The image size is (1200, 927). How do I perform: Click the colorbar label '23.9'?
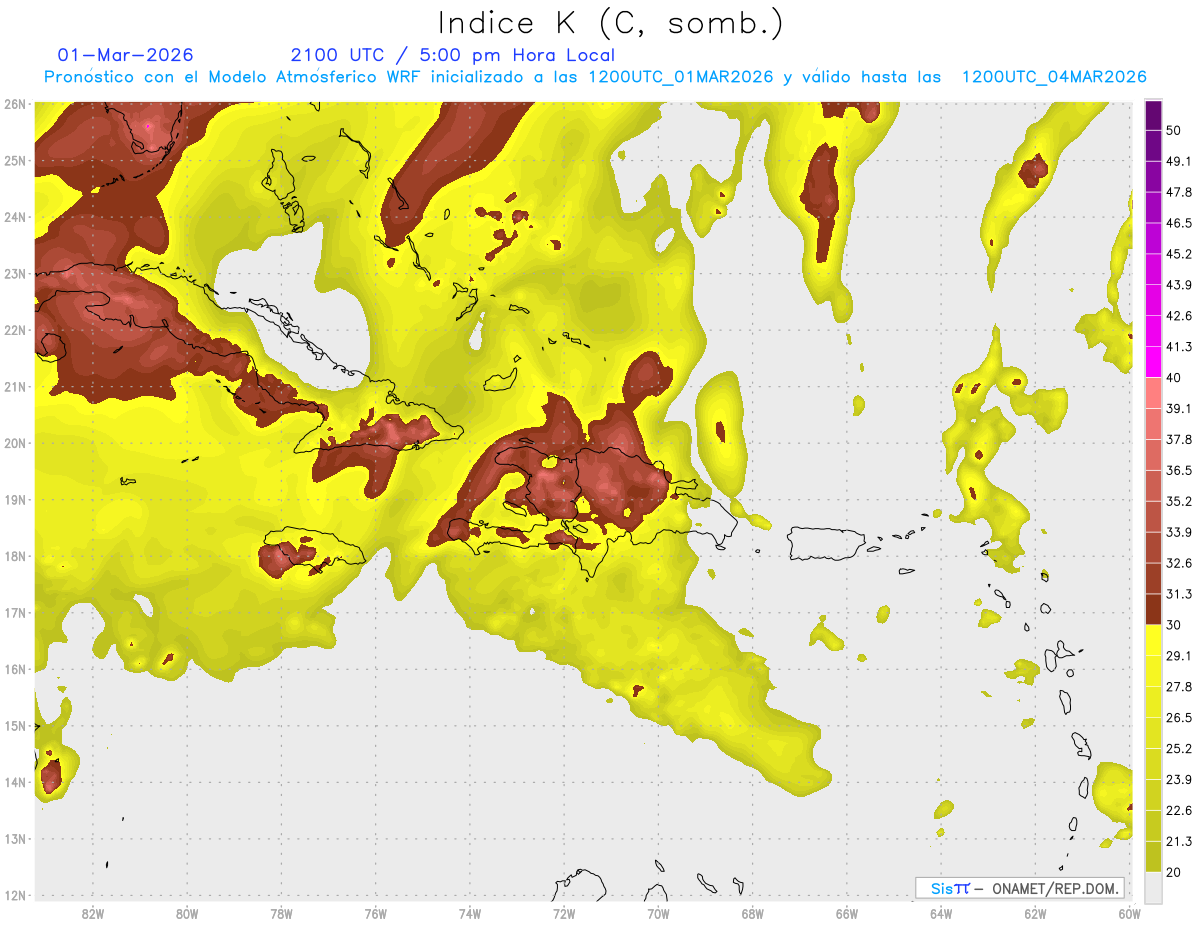1179,780
